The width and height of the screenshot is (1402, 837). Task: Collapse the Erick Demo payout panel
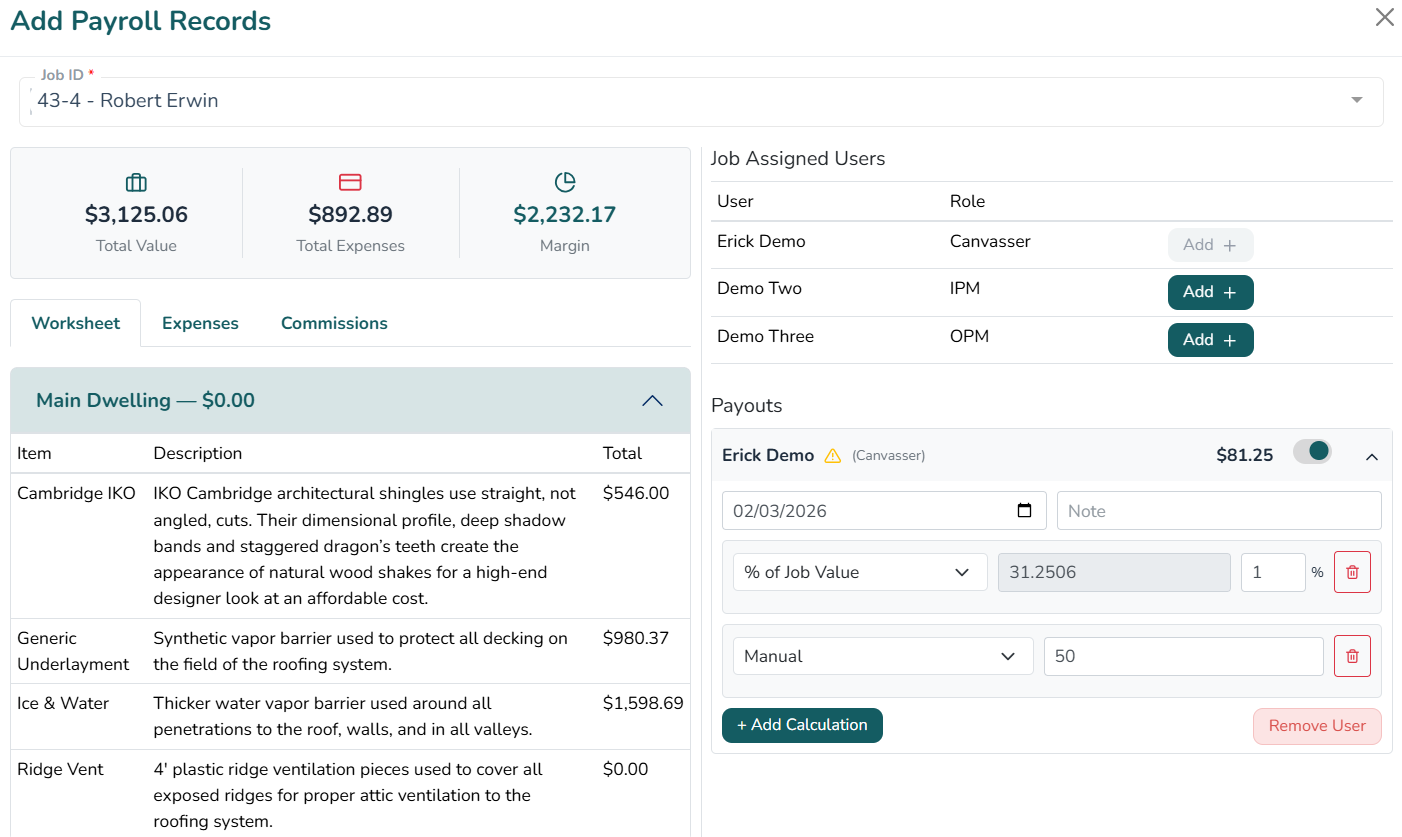click(x=1372, y=456)
